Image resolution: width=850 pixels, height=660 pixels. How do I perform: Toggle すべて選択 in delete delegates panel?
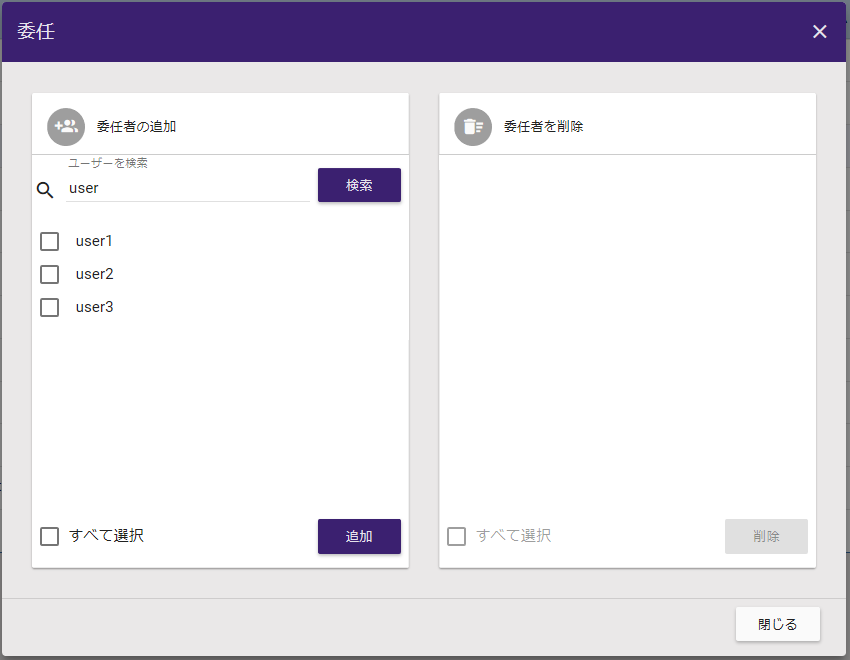tap(456, 536)
